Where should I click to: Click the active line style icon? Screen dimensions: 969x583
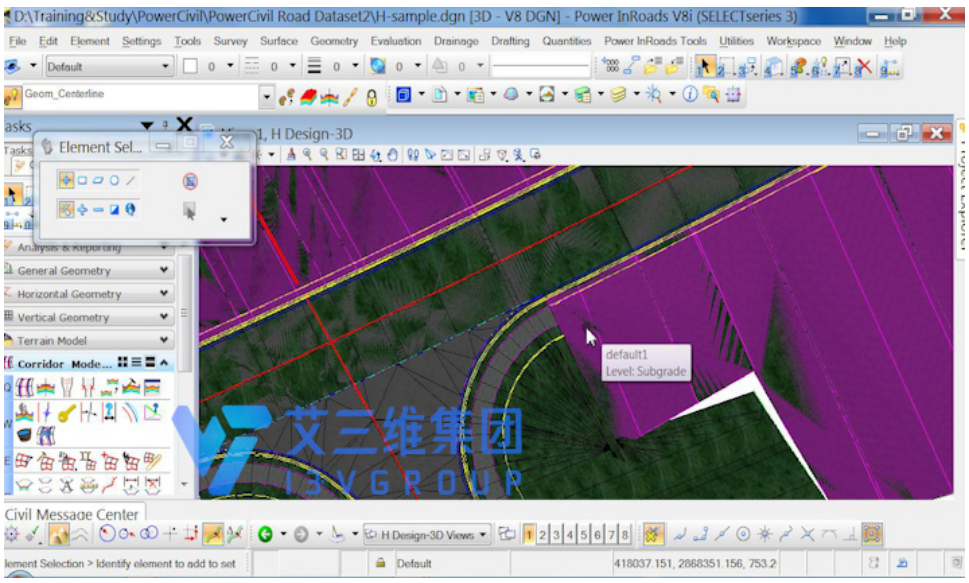pyautogui.click(x=252, y=66)
